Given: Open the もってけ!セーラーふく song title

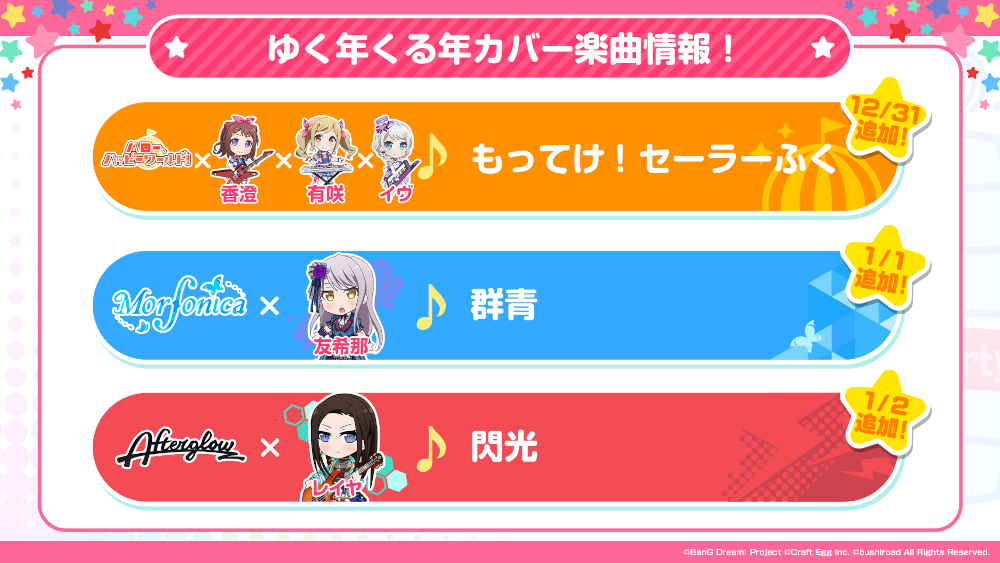Looking at the screenshot, I should tap(653, 158).
